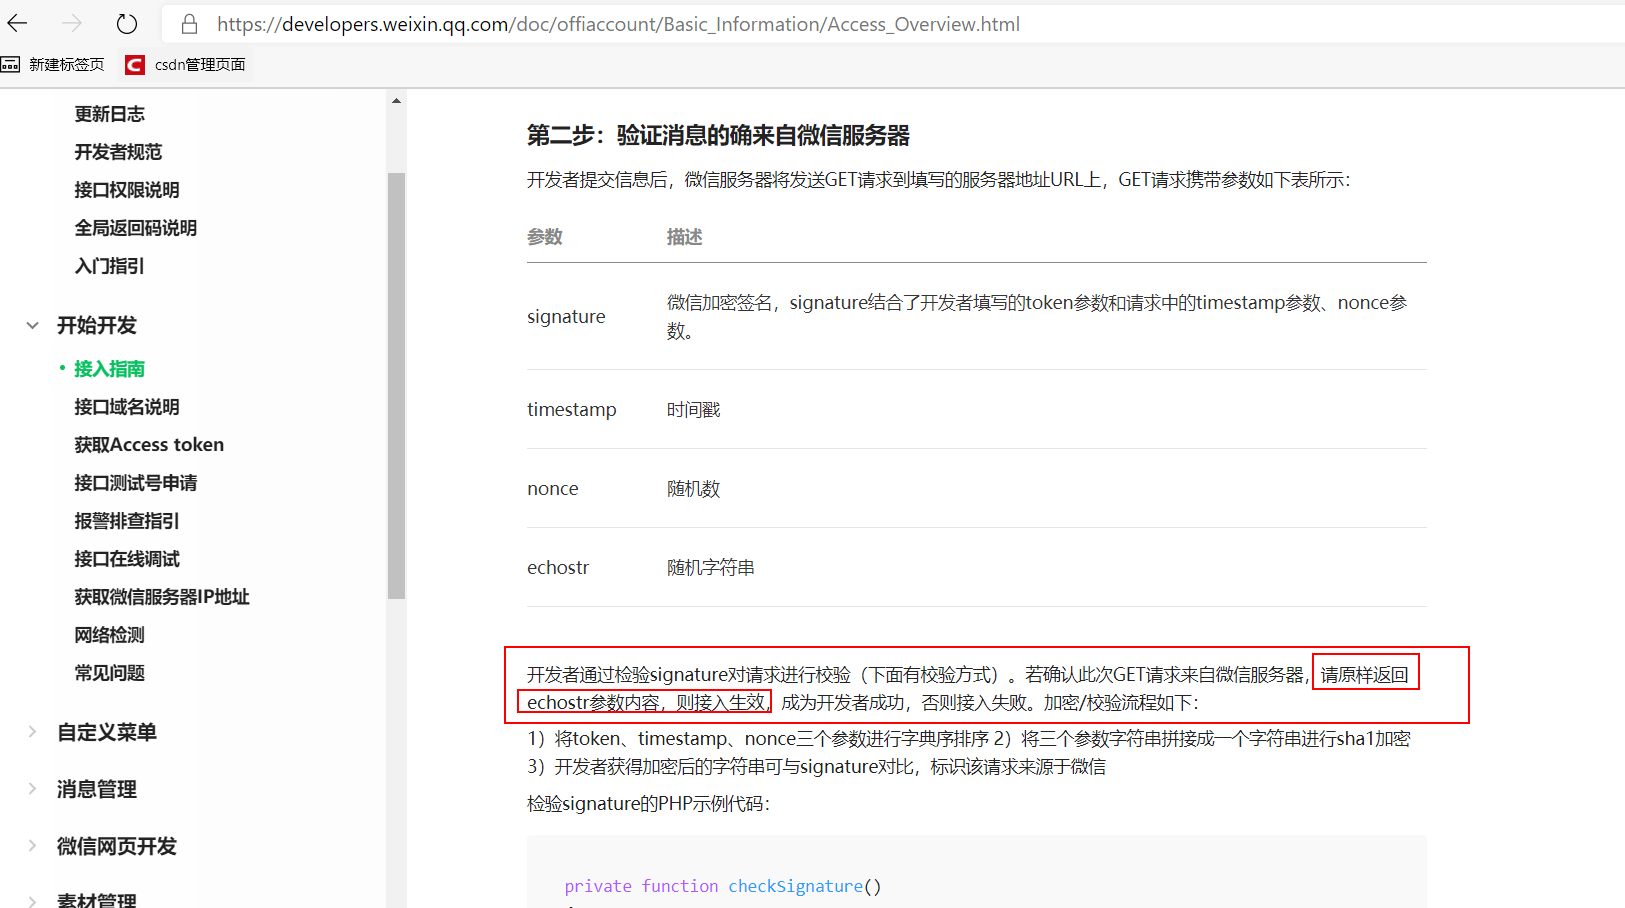Click the scrollbar up arrow beside the sidebar

(x=395, y=99)
